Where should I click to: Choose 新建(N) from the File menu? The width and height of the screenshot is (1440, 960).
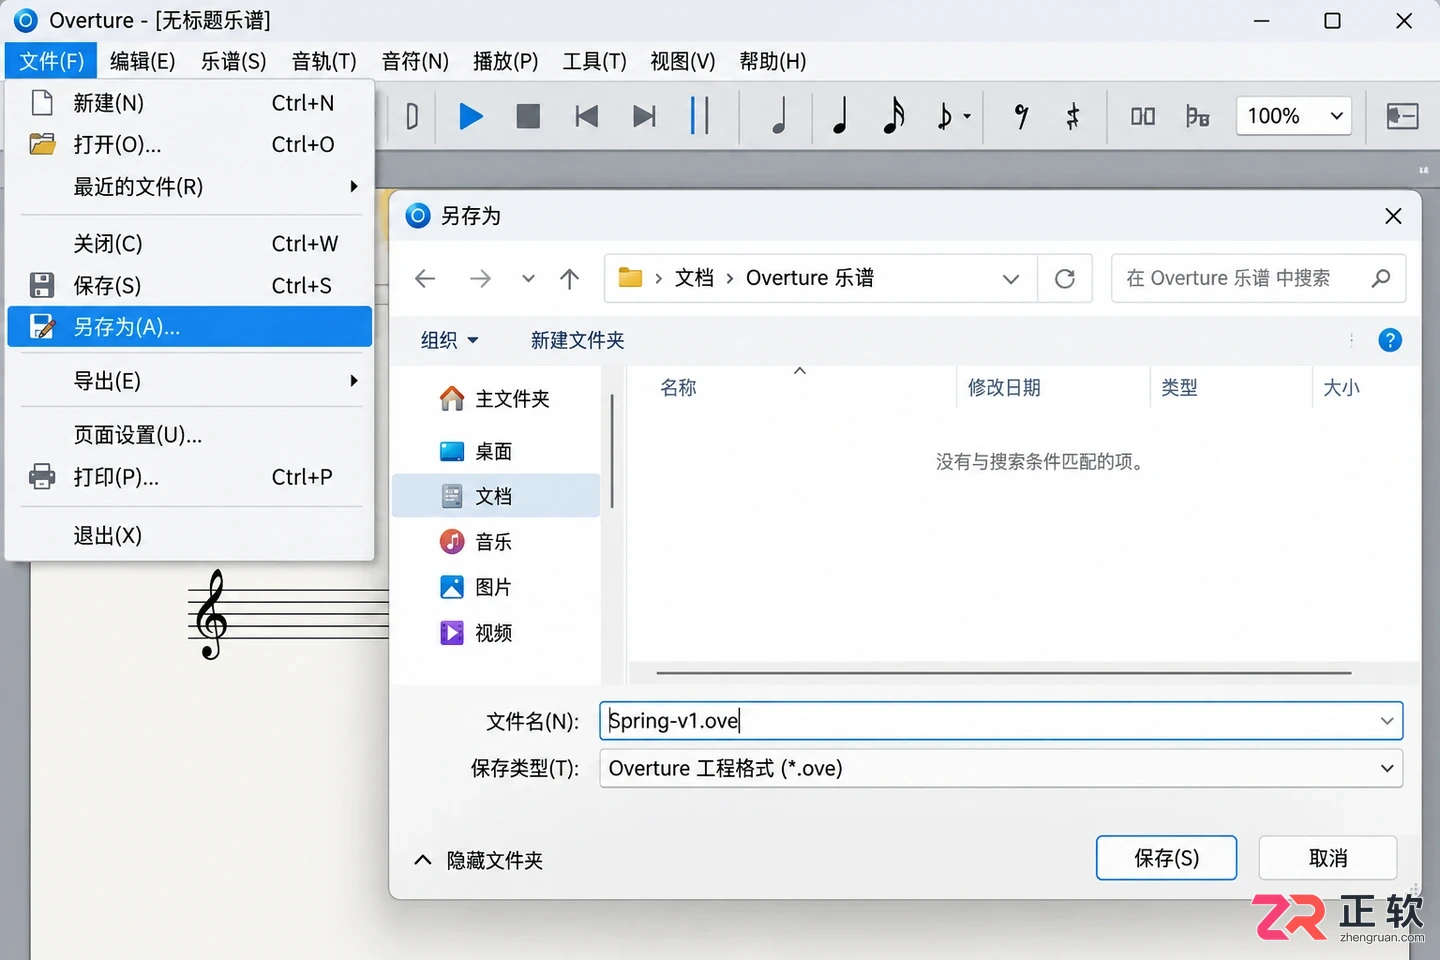190,103
